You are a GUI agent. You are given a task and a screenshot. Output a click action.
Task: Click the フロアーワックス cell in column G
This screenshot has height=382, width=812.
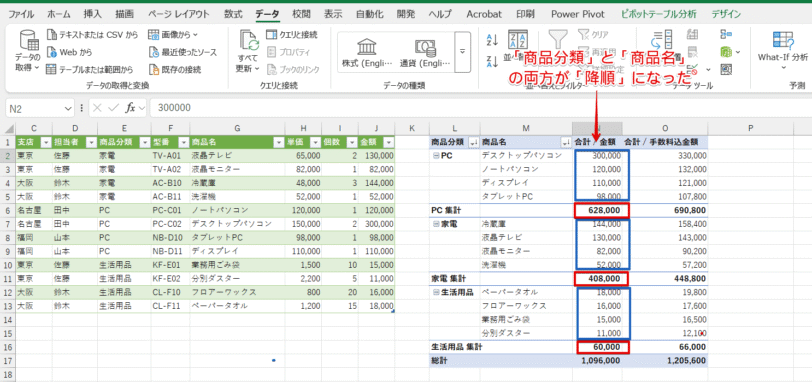(237, 292)
